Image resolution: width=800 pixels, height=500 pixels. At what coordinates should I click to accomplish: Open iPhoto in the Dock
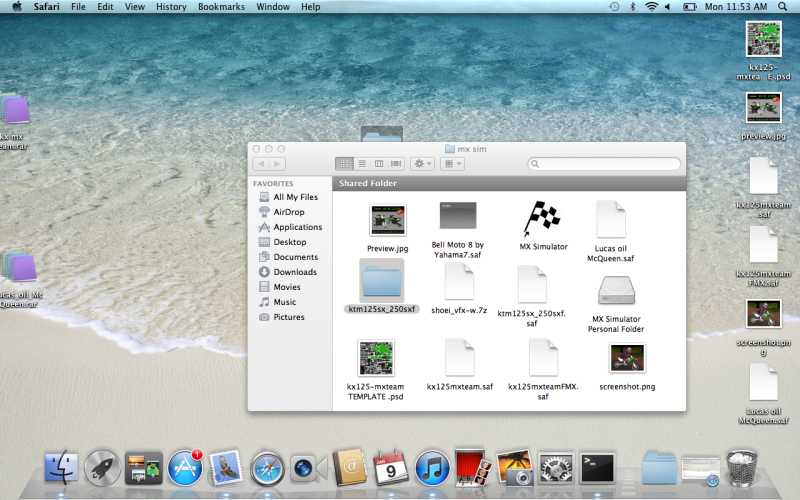pos(515,467)
